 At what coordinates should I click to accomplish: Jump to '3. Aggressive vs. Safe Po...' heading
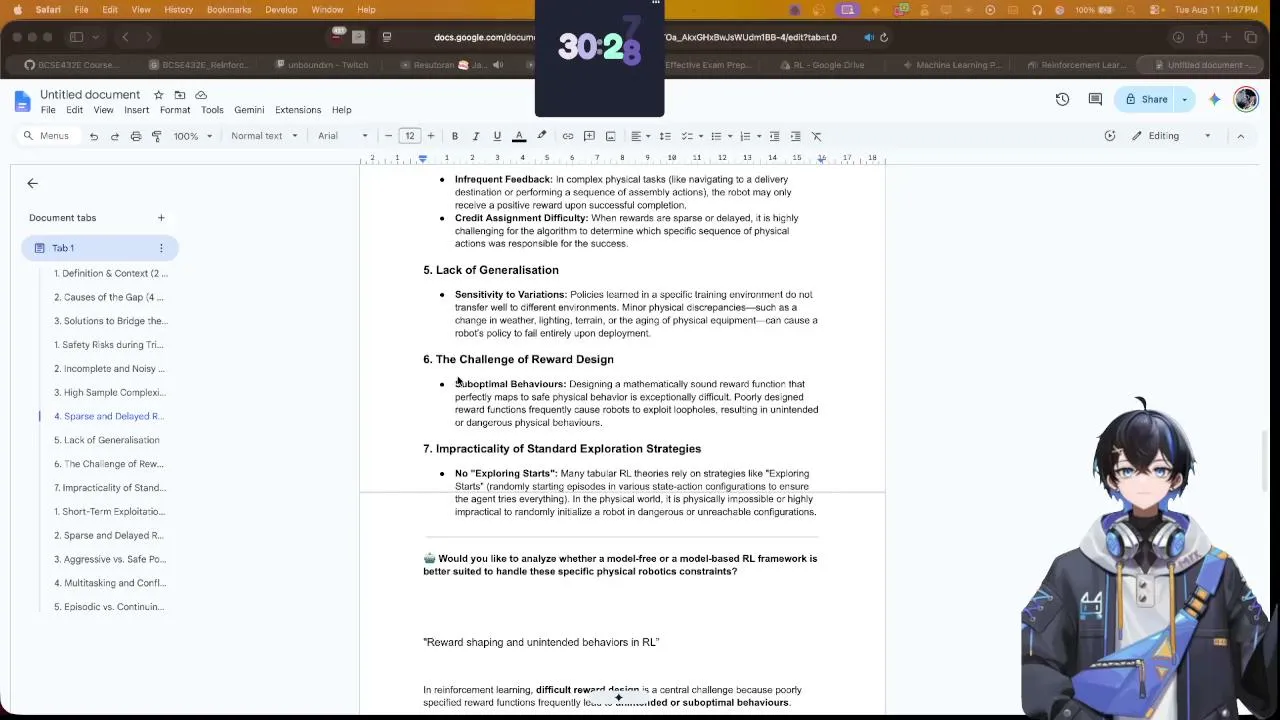tap(110, 559)
